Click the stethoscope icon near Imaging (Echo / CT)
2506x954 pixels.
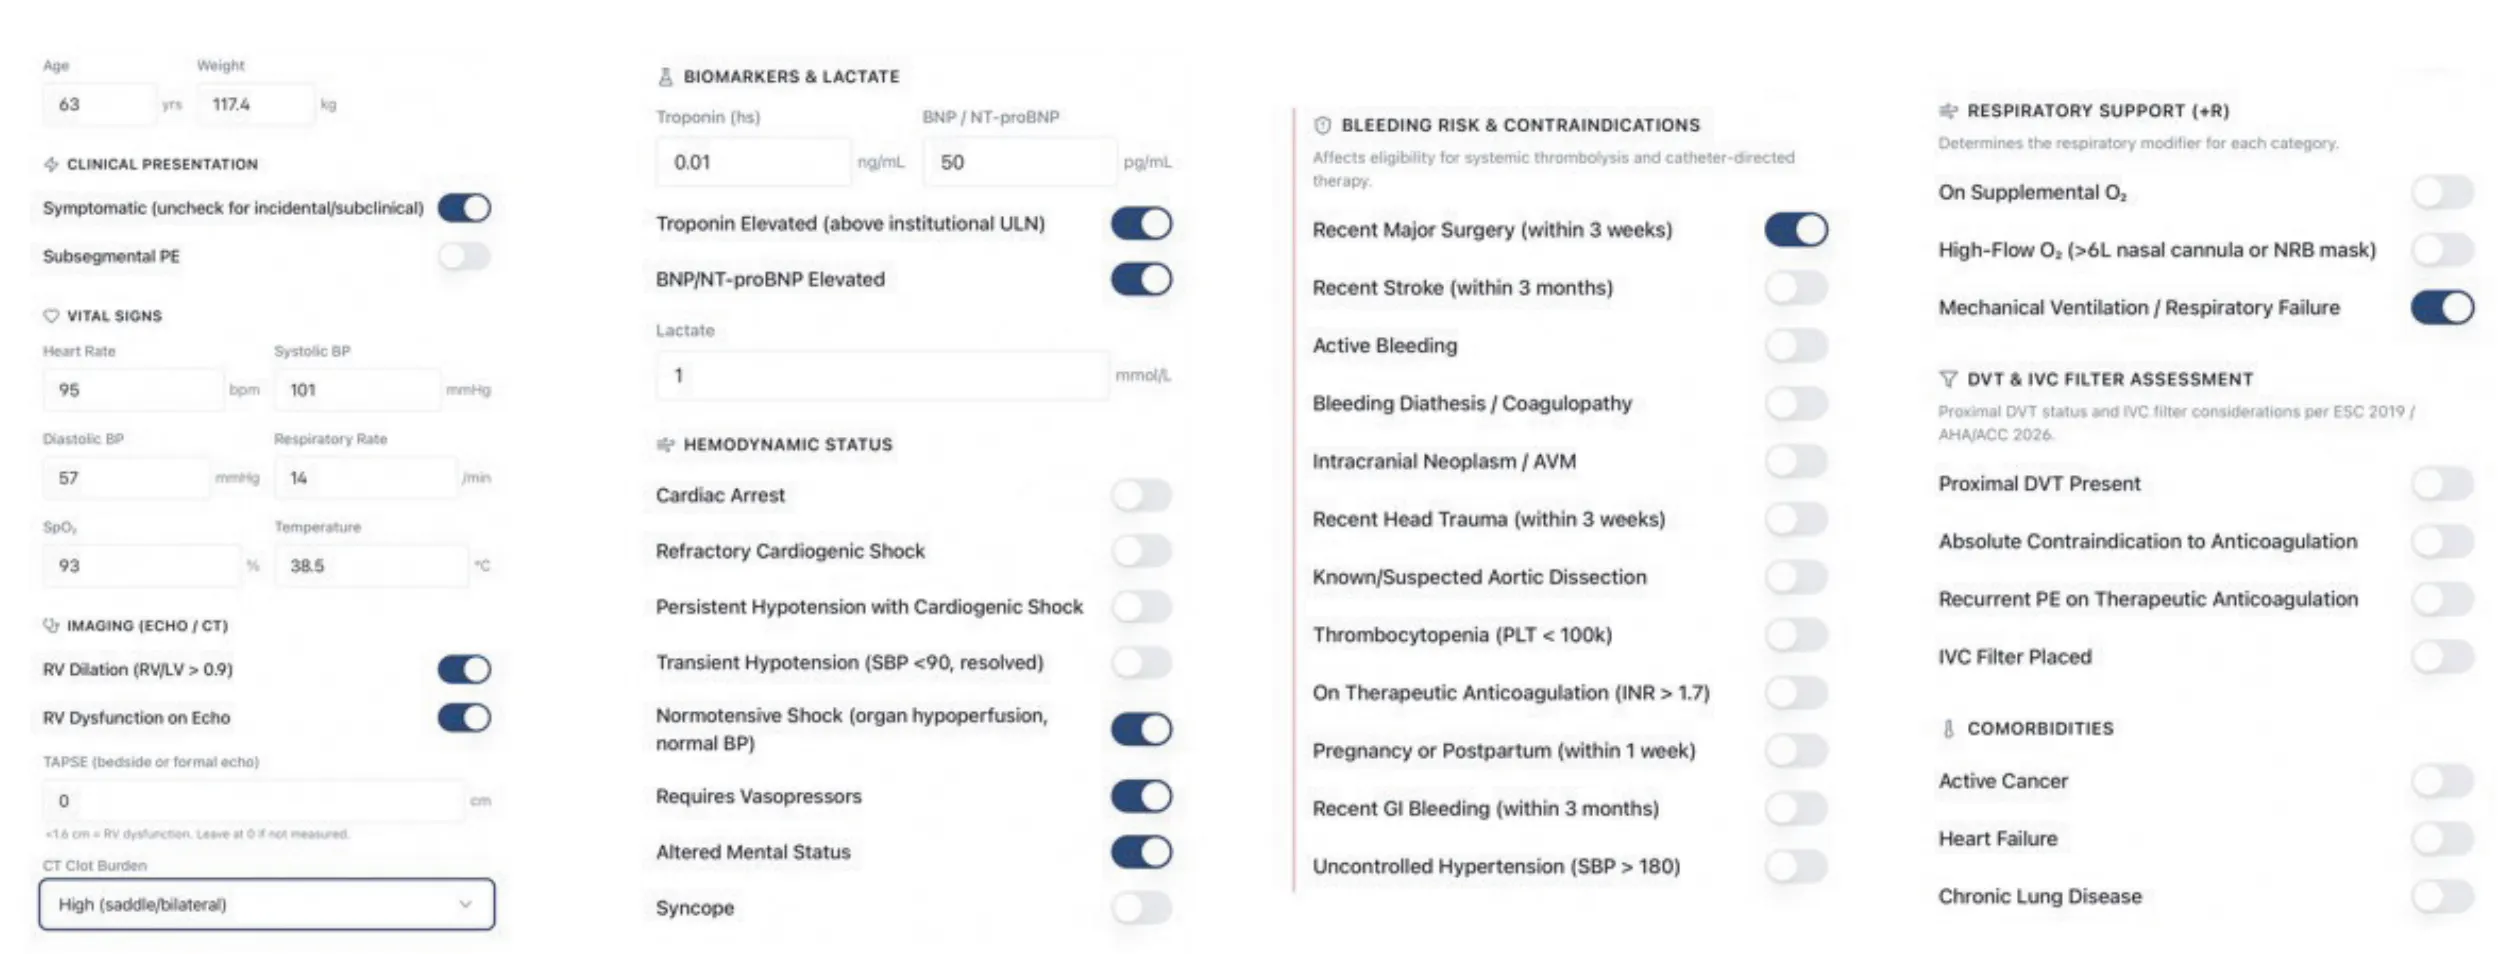tap(51, 625)
